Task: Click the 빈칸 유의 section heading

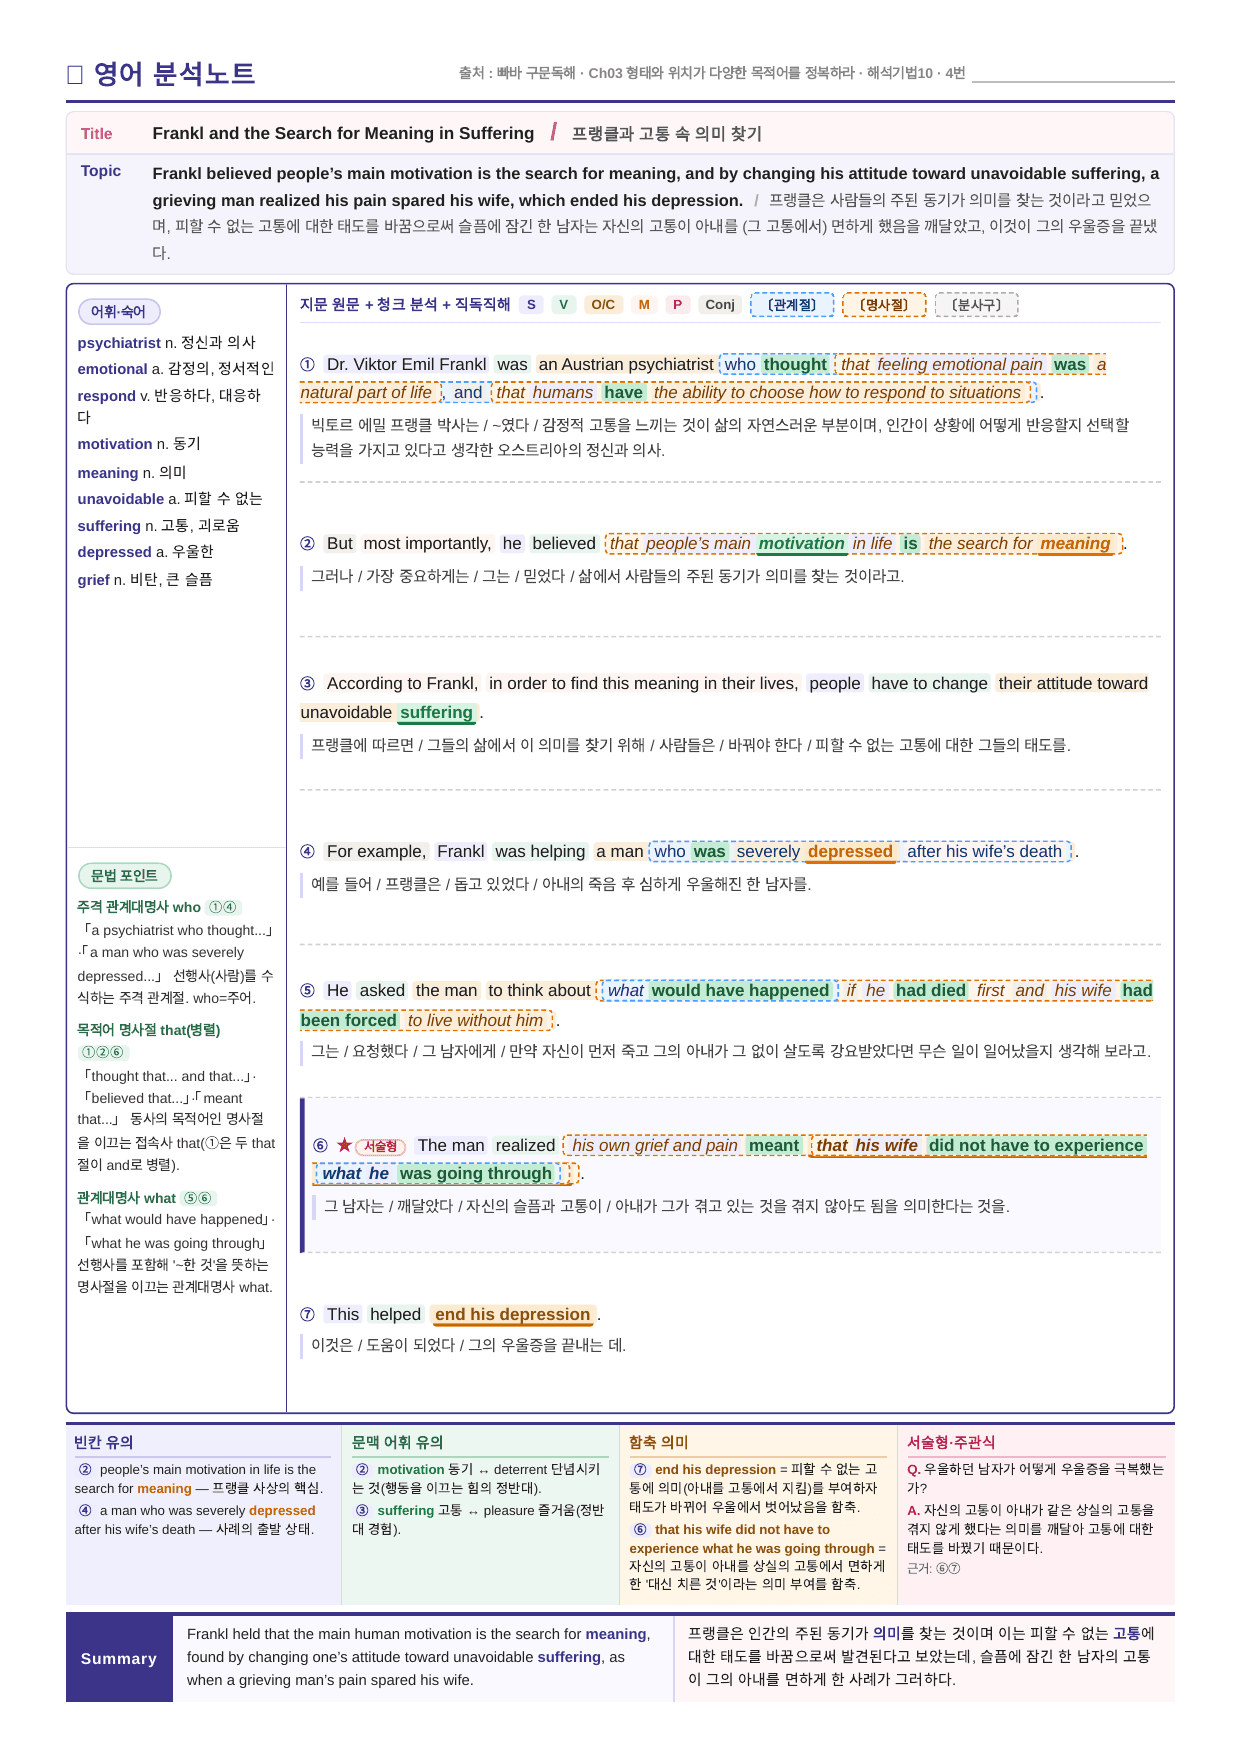Action: [x=104, y=1442]
